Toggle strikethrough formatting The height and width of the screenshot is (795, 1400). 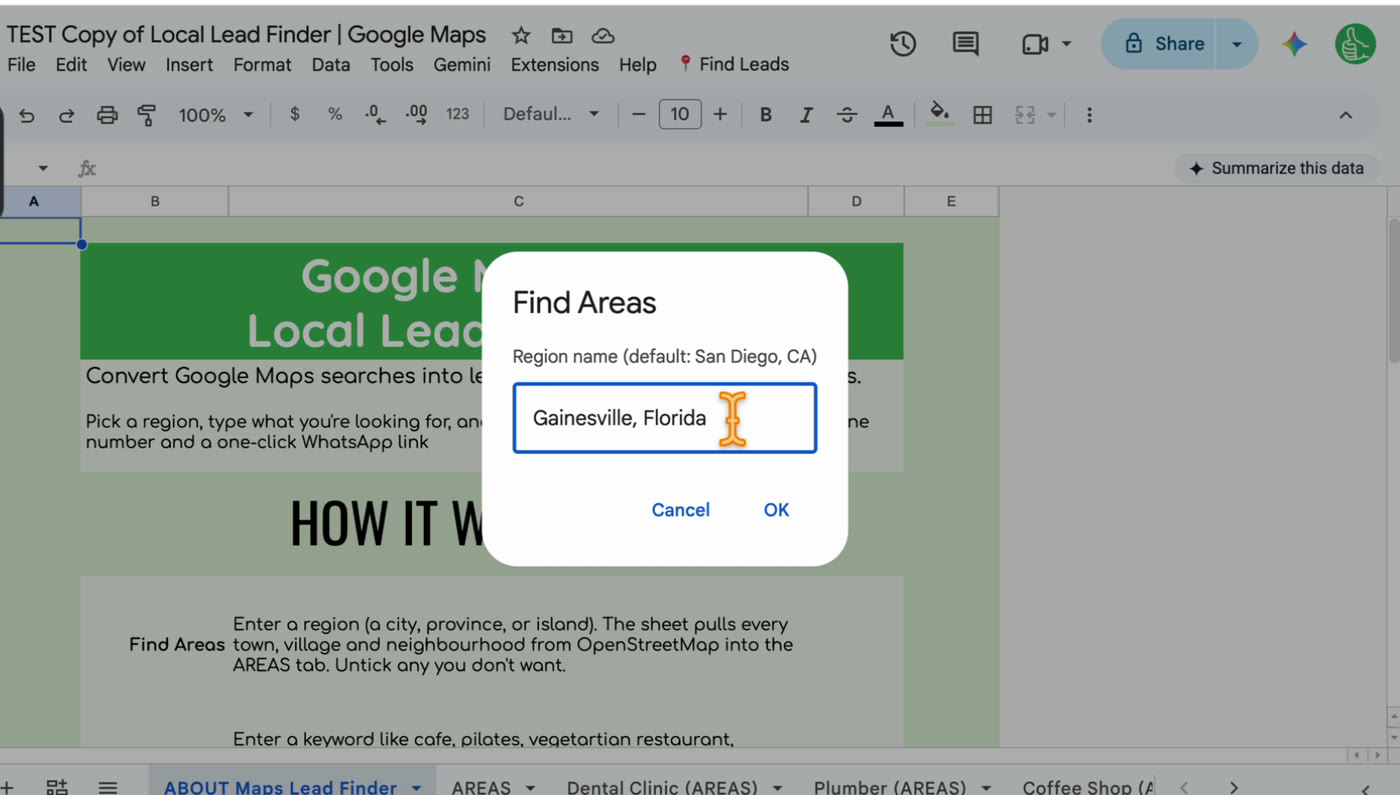click(x=847, y=115)
